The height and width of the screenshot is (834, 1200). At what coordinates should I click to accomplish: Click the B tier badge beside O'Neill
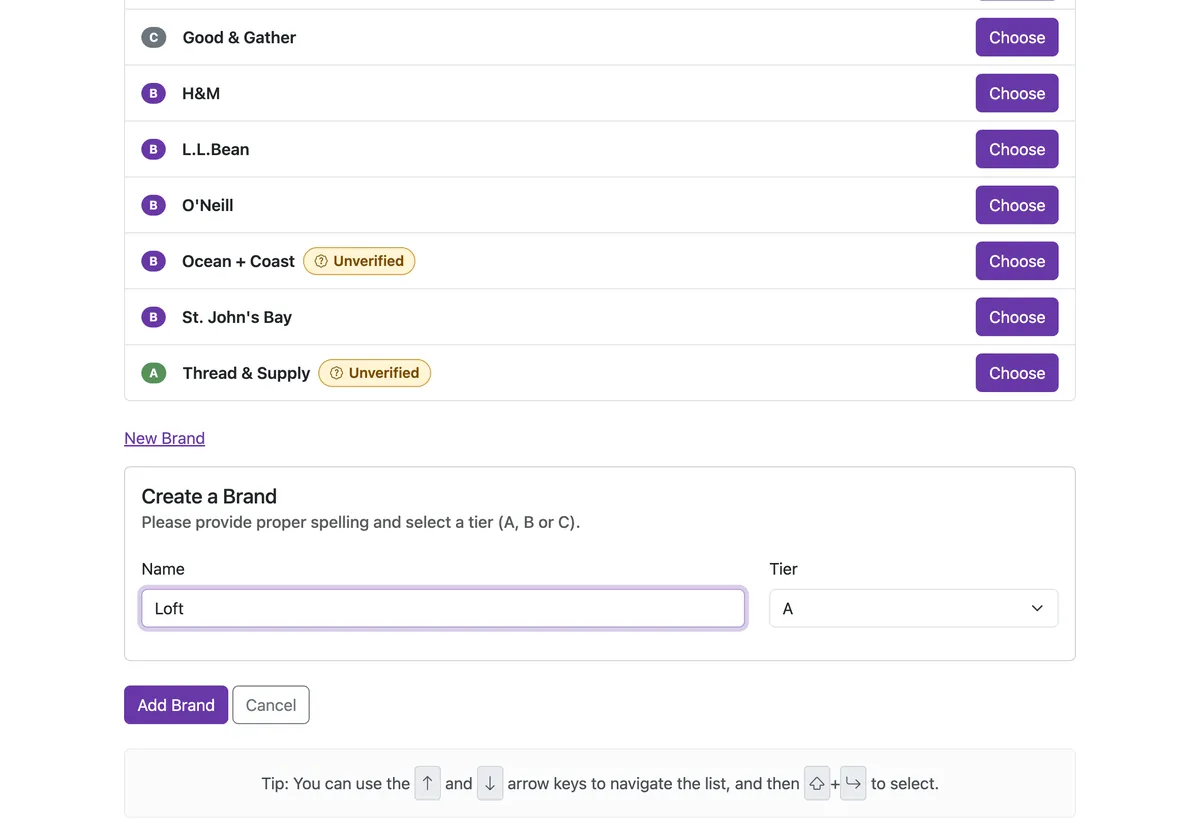[x=153, y=205]
